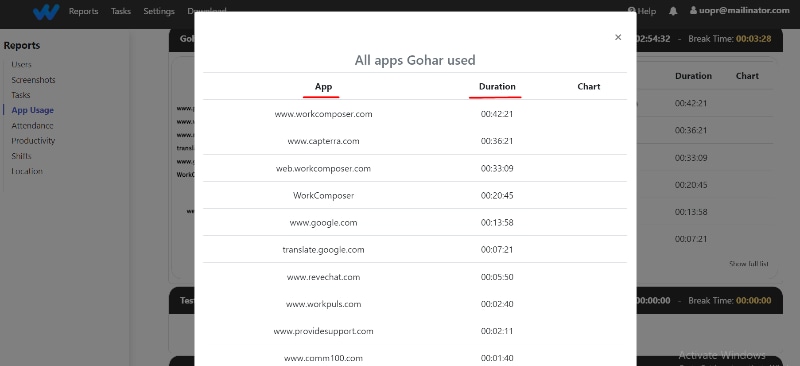Open the Reports menu in the top bar

click(84, 11)
